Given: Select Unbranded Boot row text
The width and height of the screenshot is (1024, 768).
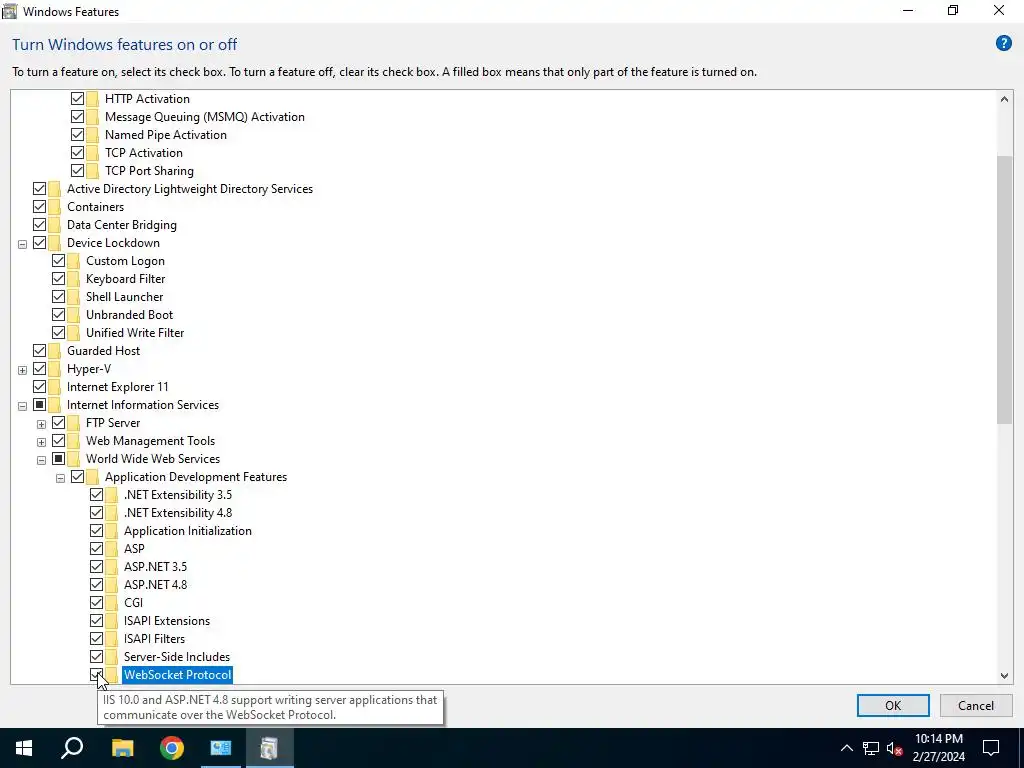Looking at the screenshot, I should [129, 315].
